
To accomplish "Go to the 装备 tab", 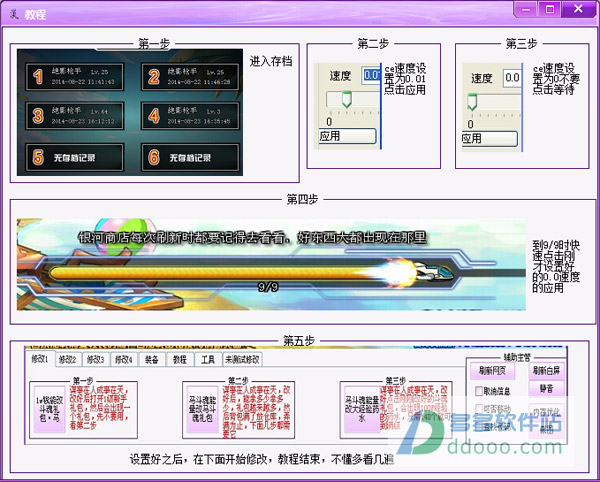I will coord(152,360).
